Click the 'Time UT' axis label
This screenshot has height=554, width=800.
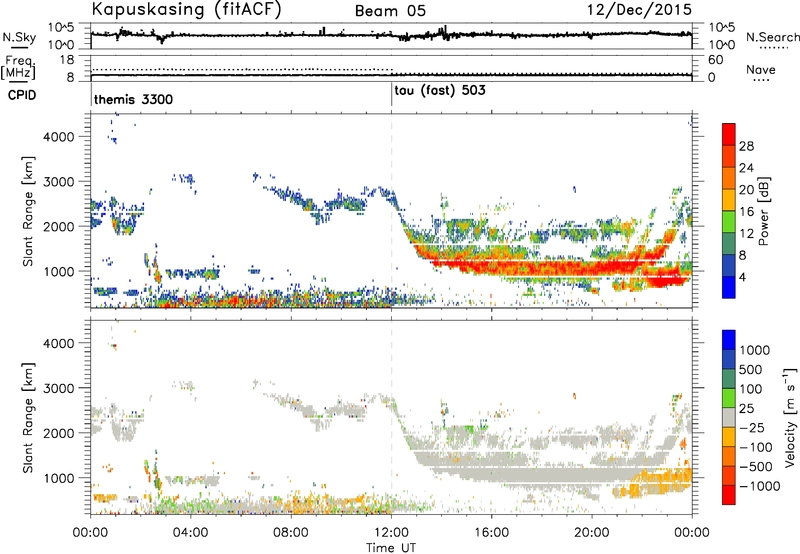point(391,548)
